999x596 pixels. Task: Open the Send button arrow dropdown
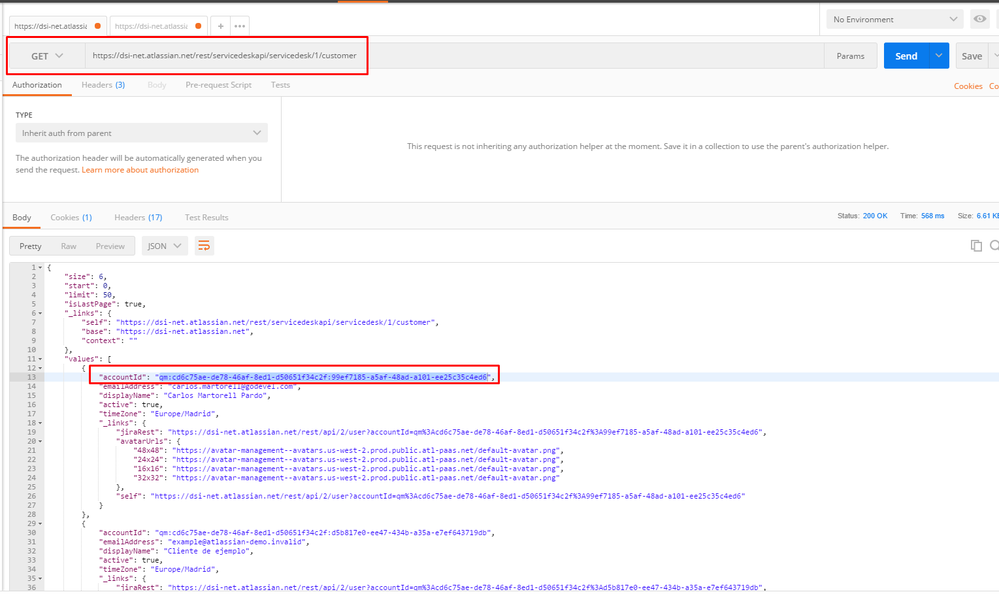click(x=939, y=56)
